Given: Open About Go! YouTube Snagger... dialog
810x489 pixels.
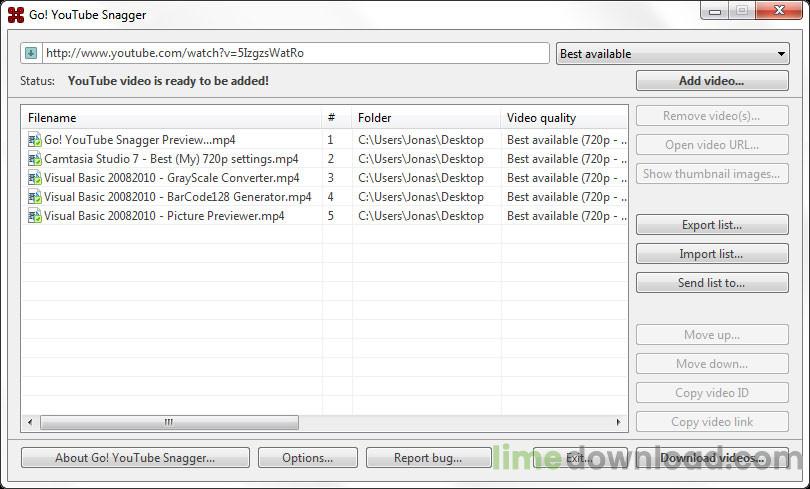Looking at the screenshot, I should pos(135,458).
